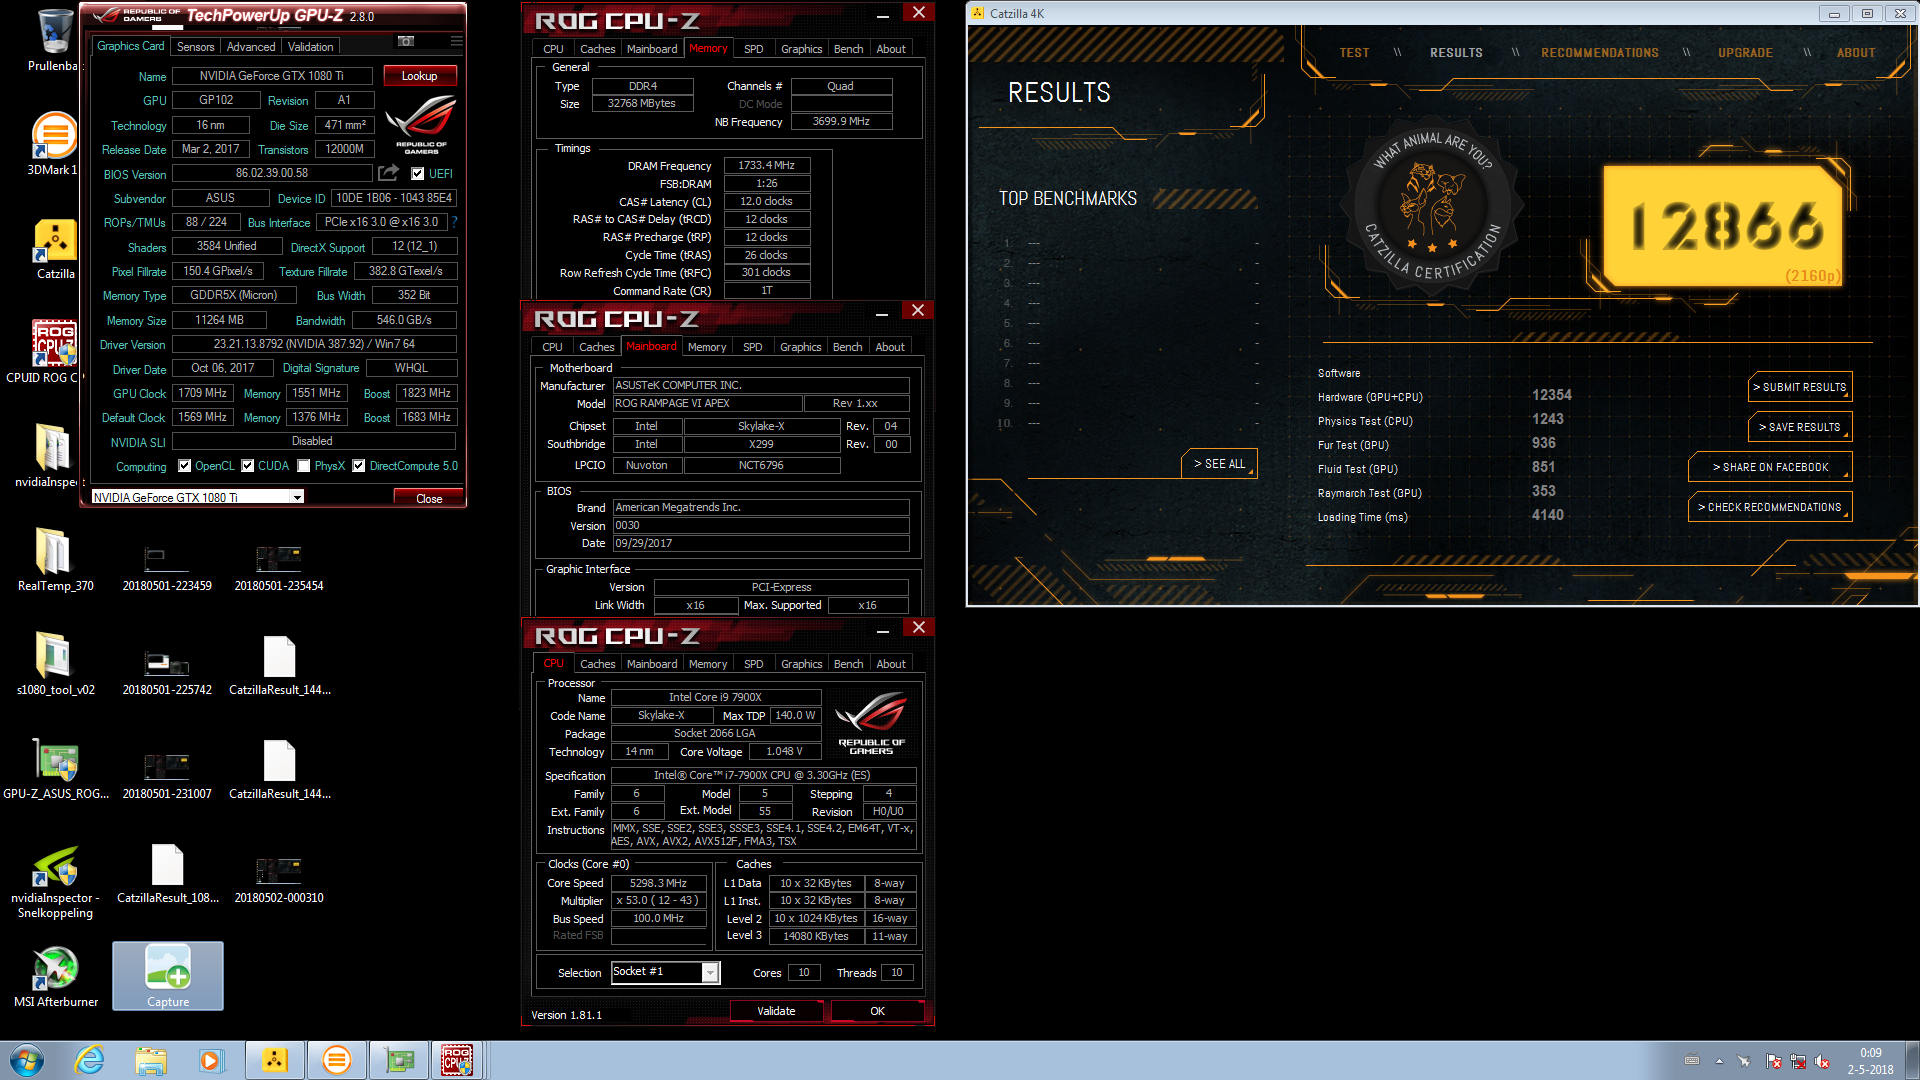Click SUBMIT RESULTS in Catzilla
The width and height of the screenshot is (1920, 1080).
point(1799,387)
